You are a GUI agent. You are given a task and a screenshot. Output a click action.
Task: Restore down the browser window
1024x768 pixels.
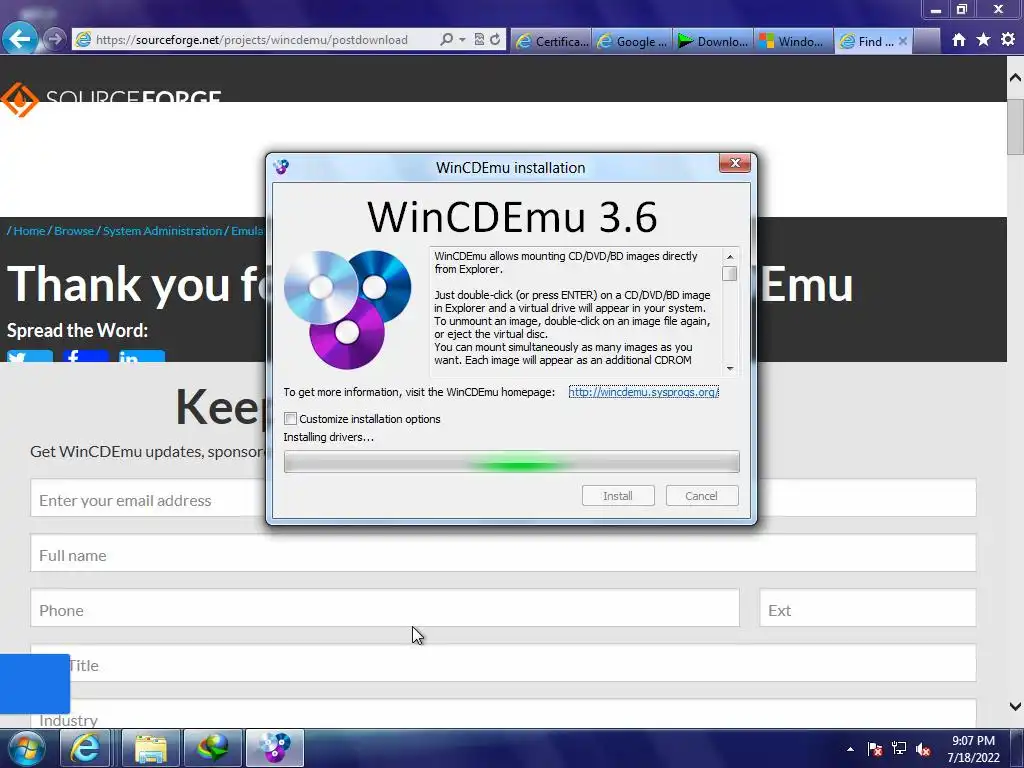(962, 9)
